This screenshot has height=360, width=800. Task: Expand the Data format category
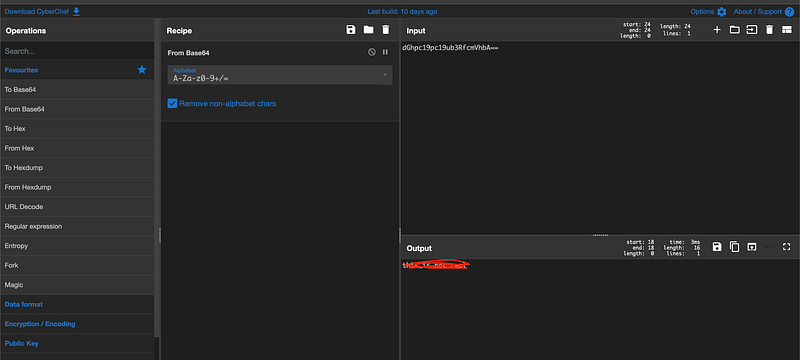[x=77, y=304]
